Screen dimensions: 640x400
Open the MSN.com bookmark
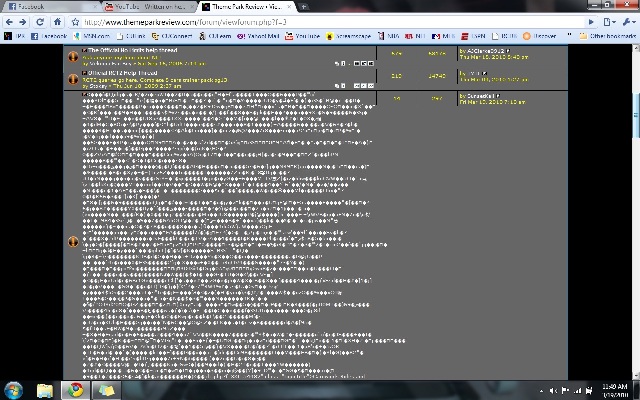click(92, 36)
